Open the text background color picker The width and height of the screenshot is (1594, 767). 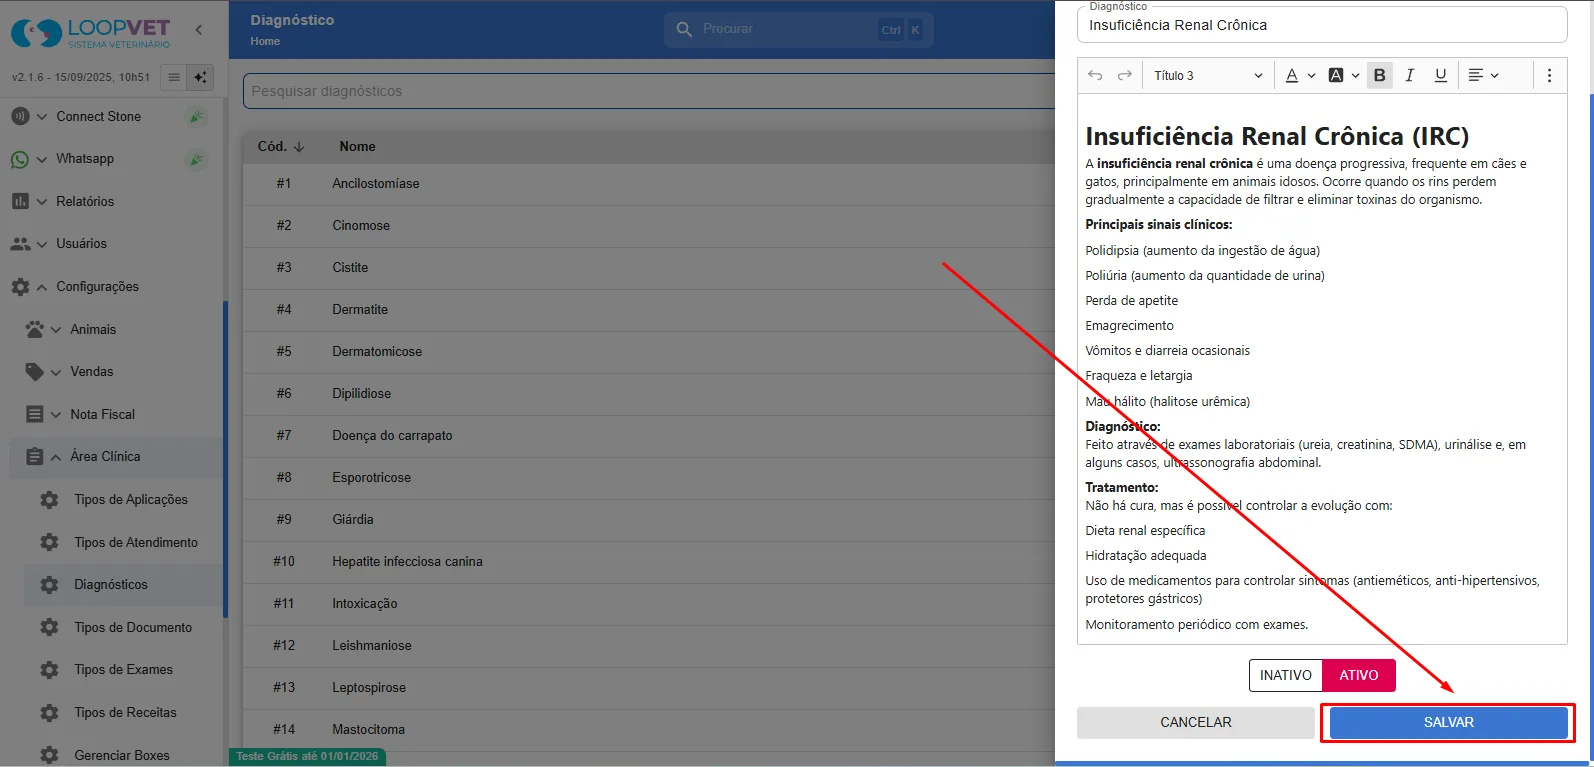tap(1336, 76)
